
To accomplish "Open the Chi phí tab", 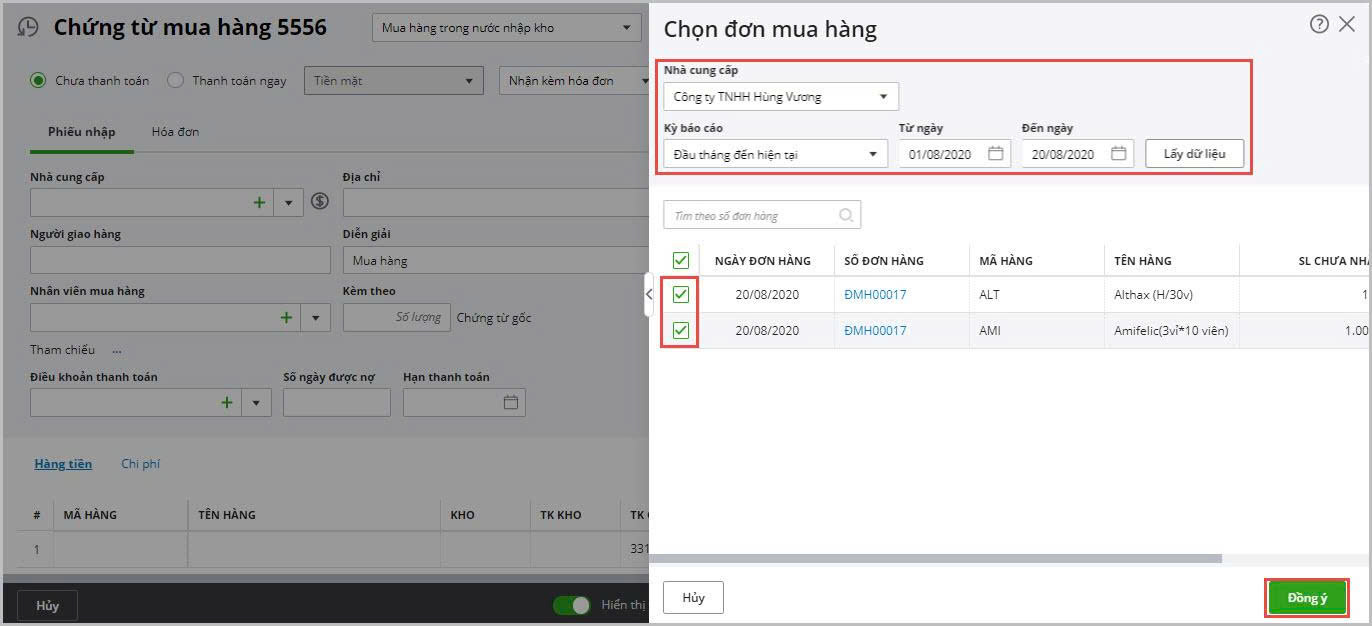I will click(140, 464).
